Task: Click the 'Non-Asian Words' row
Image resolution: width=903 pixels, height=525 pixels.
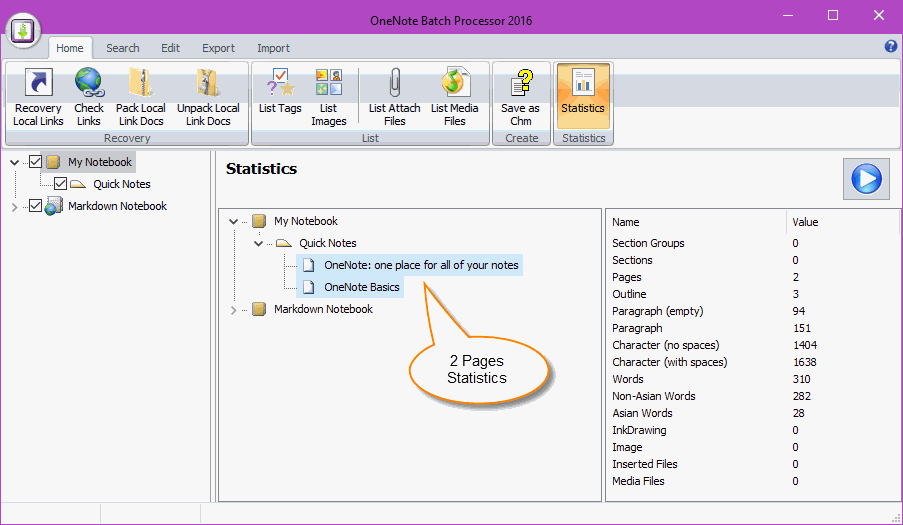Action: 752,396
